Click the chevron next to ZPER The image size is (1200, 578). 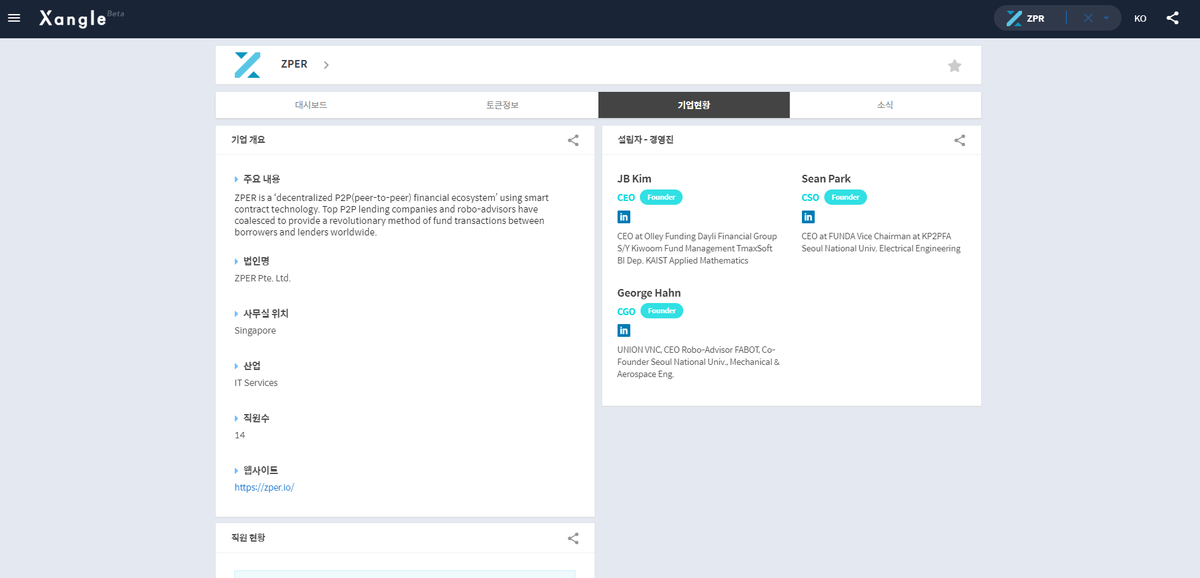coord(326,65)
